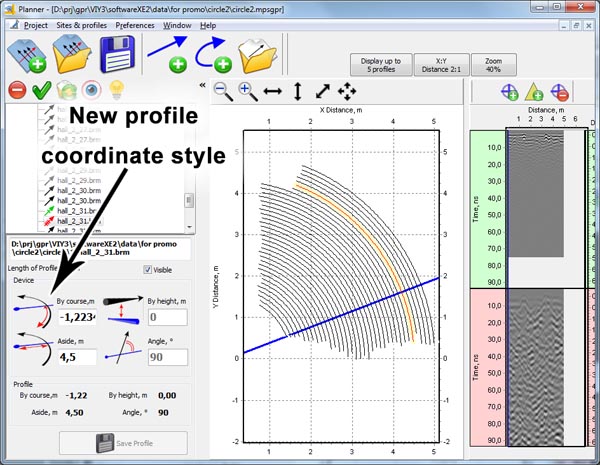The height and width of the screenshot is (465, 600).
Task: Select highlighted hall_2_31 red arrow item
Action: click(x=73, y=221)
